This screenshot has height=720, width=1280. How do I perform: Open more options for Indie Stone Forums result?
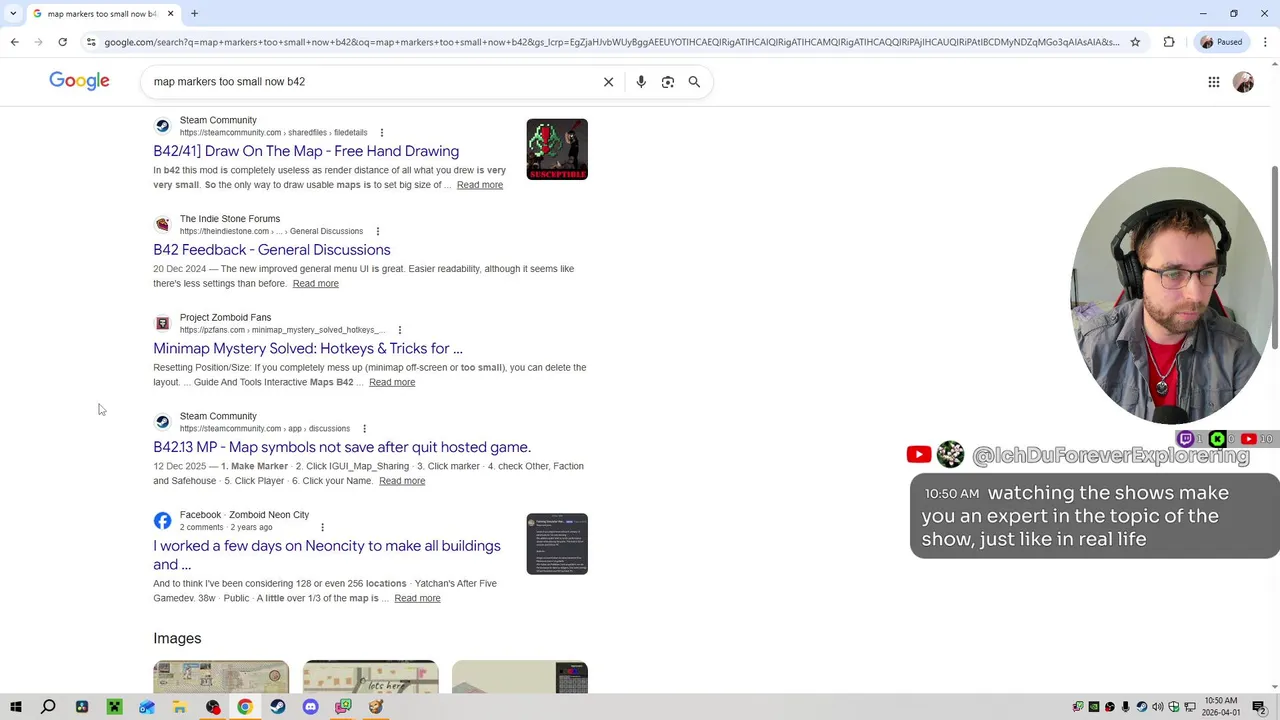(377, 232)
